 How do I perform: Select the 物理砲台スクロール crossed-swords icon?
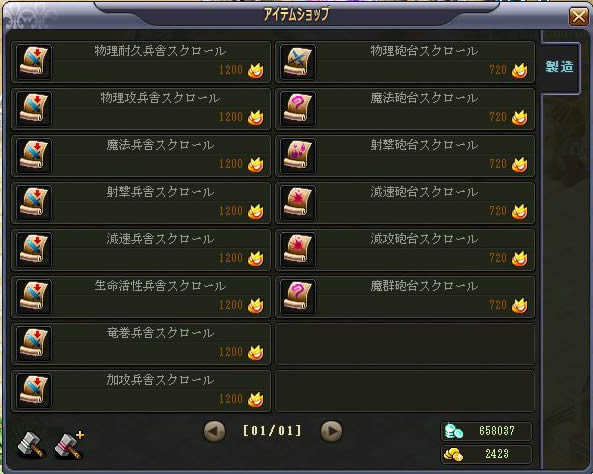(298, 62)
